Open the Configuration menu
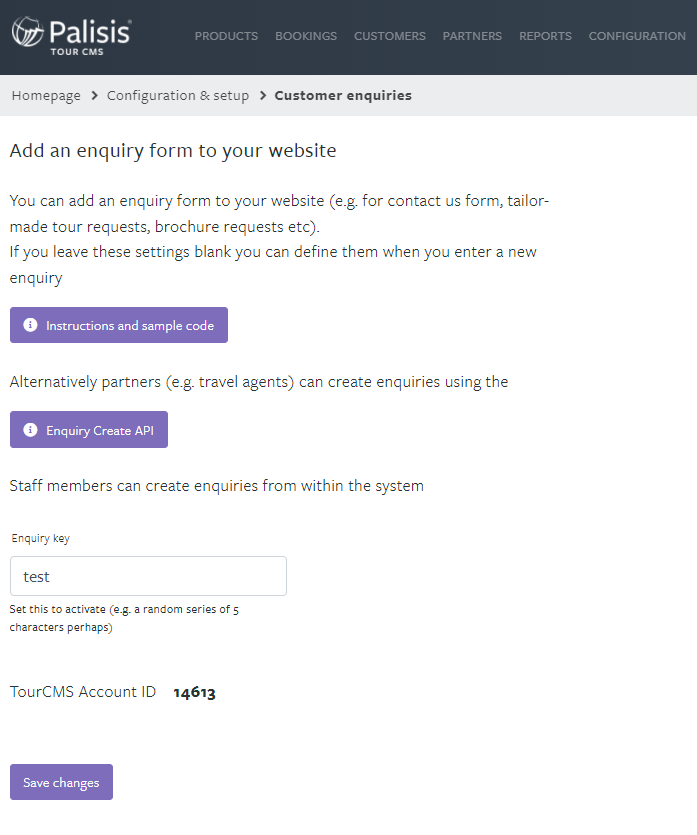Screen dimensions: 697x835 [x=637, y=36]
